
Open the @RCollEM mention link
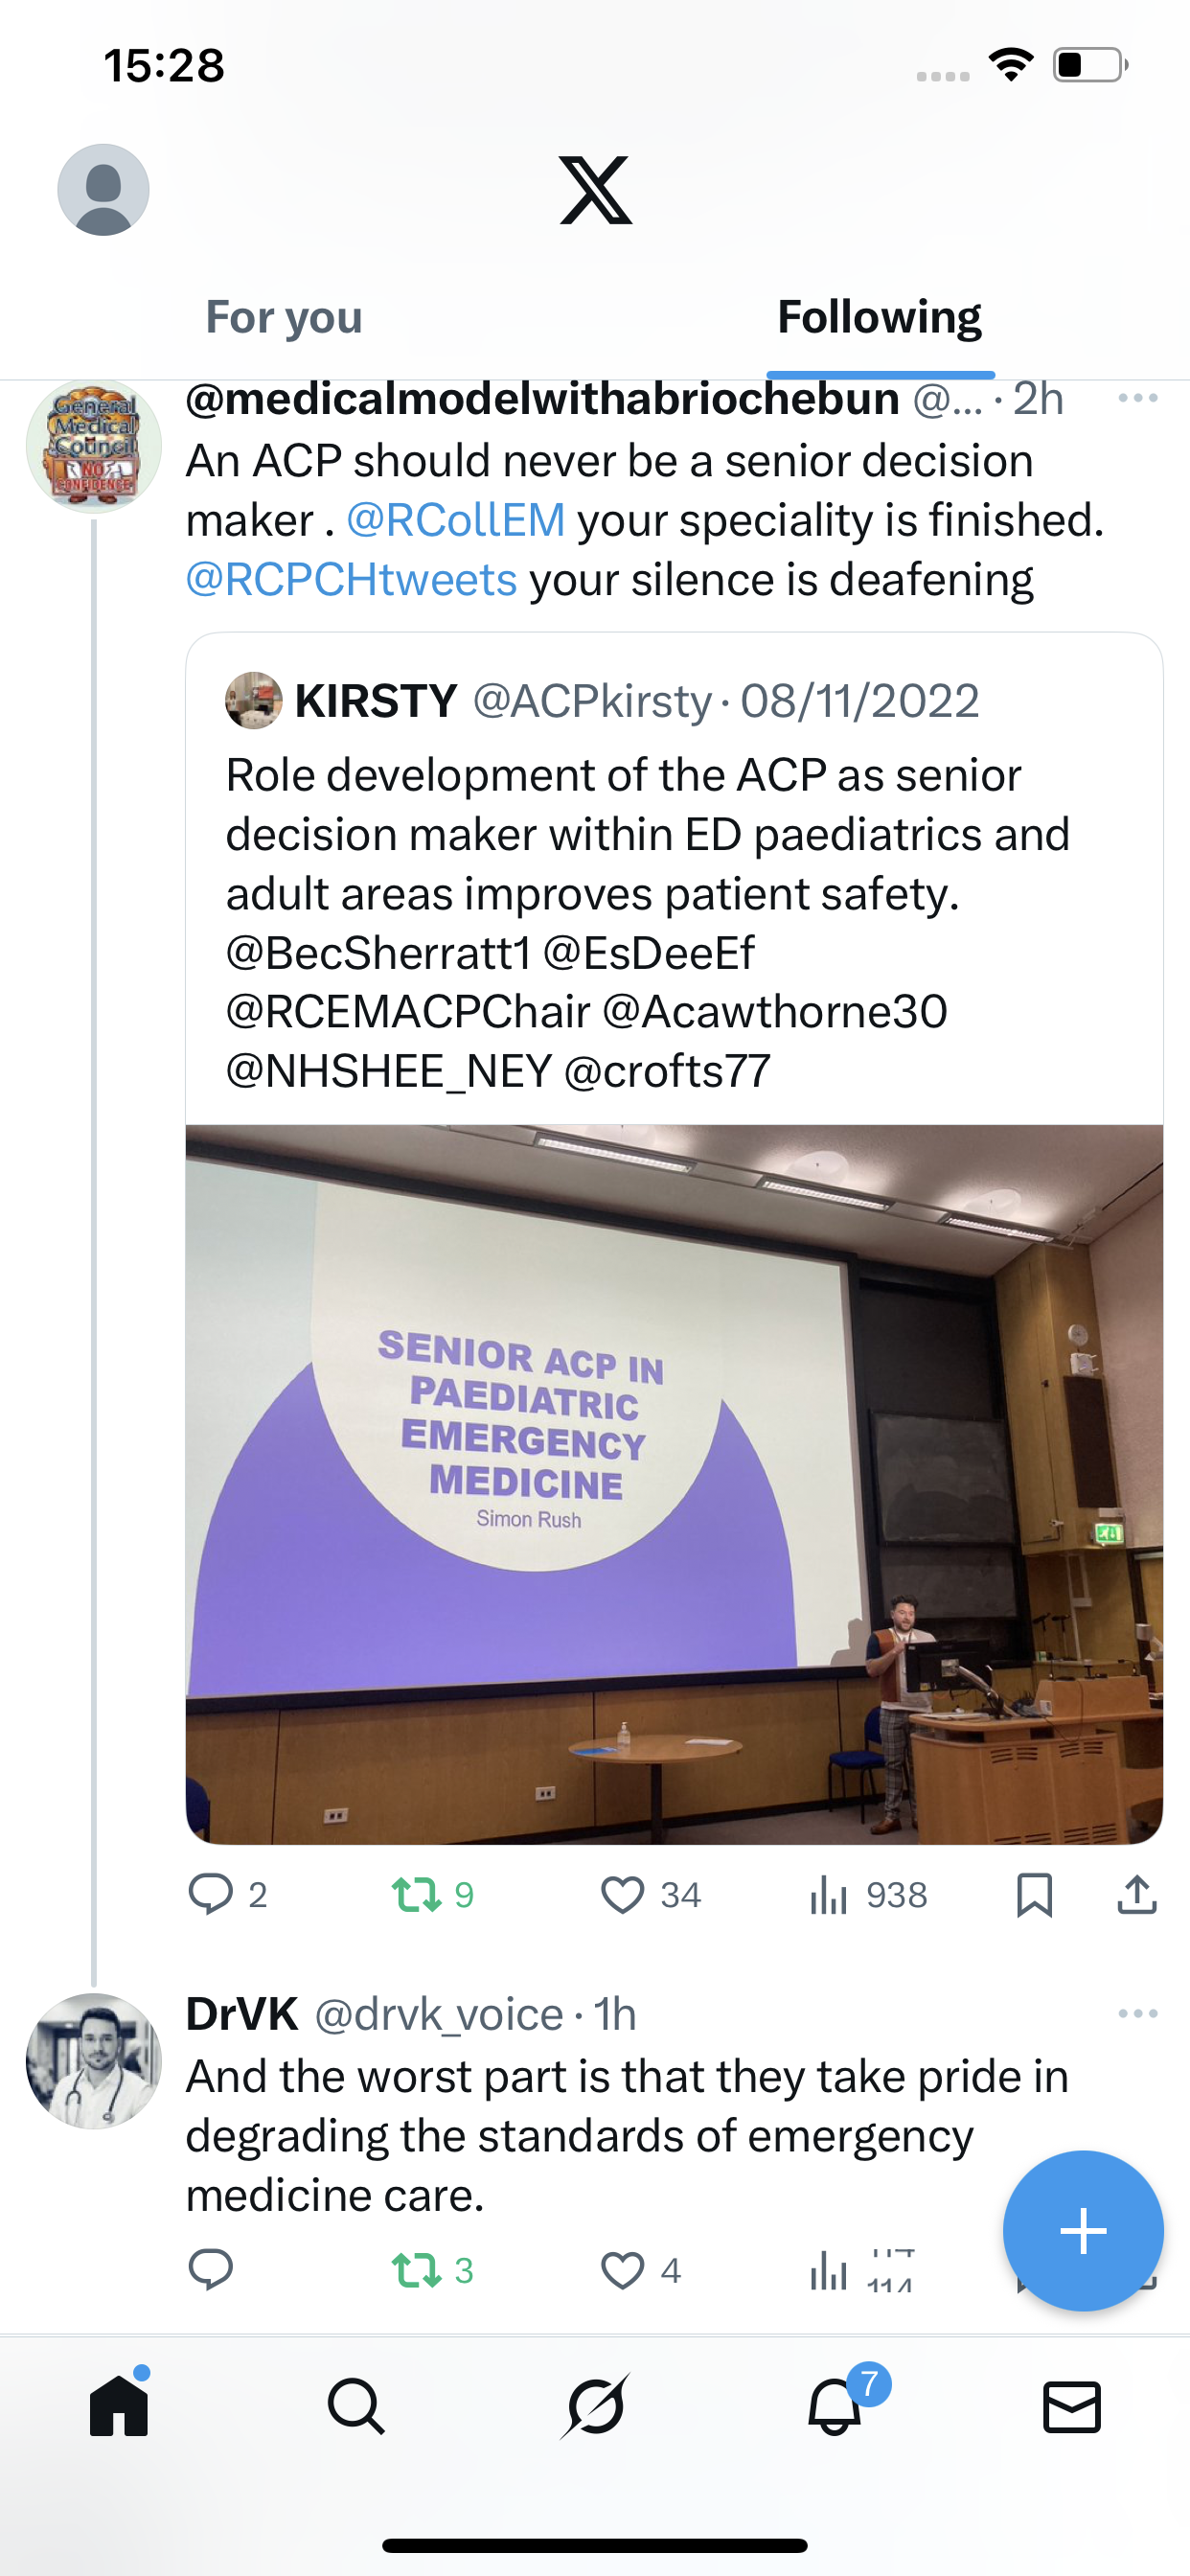pyautogui.click(x=456, y=520)
